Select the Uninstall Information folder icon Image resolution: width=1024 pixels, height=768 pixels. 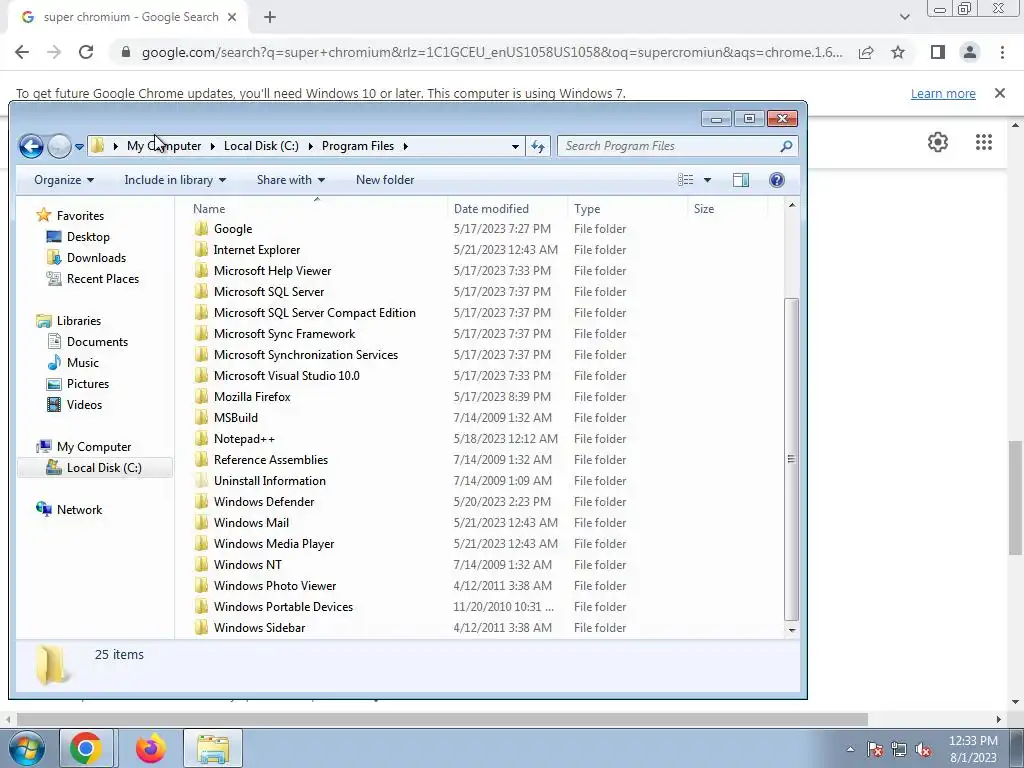pyautogui.click(x=202, y=481)
